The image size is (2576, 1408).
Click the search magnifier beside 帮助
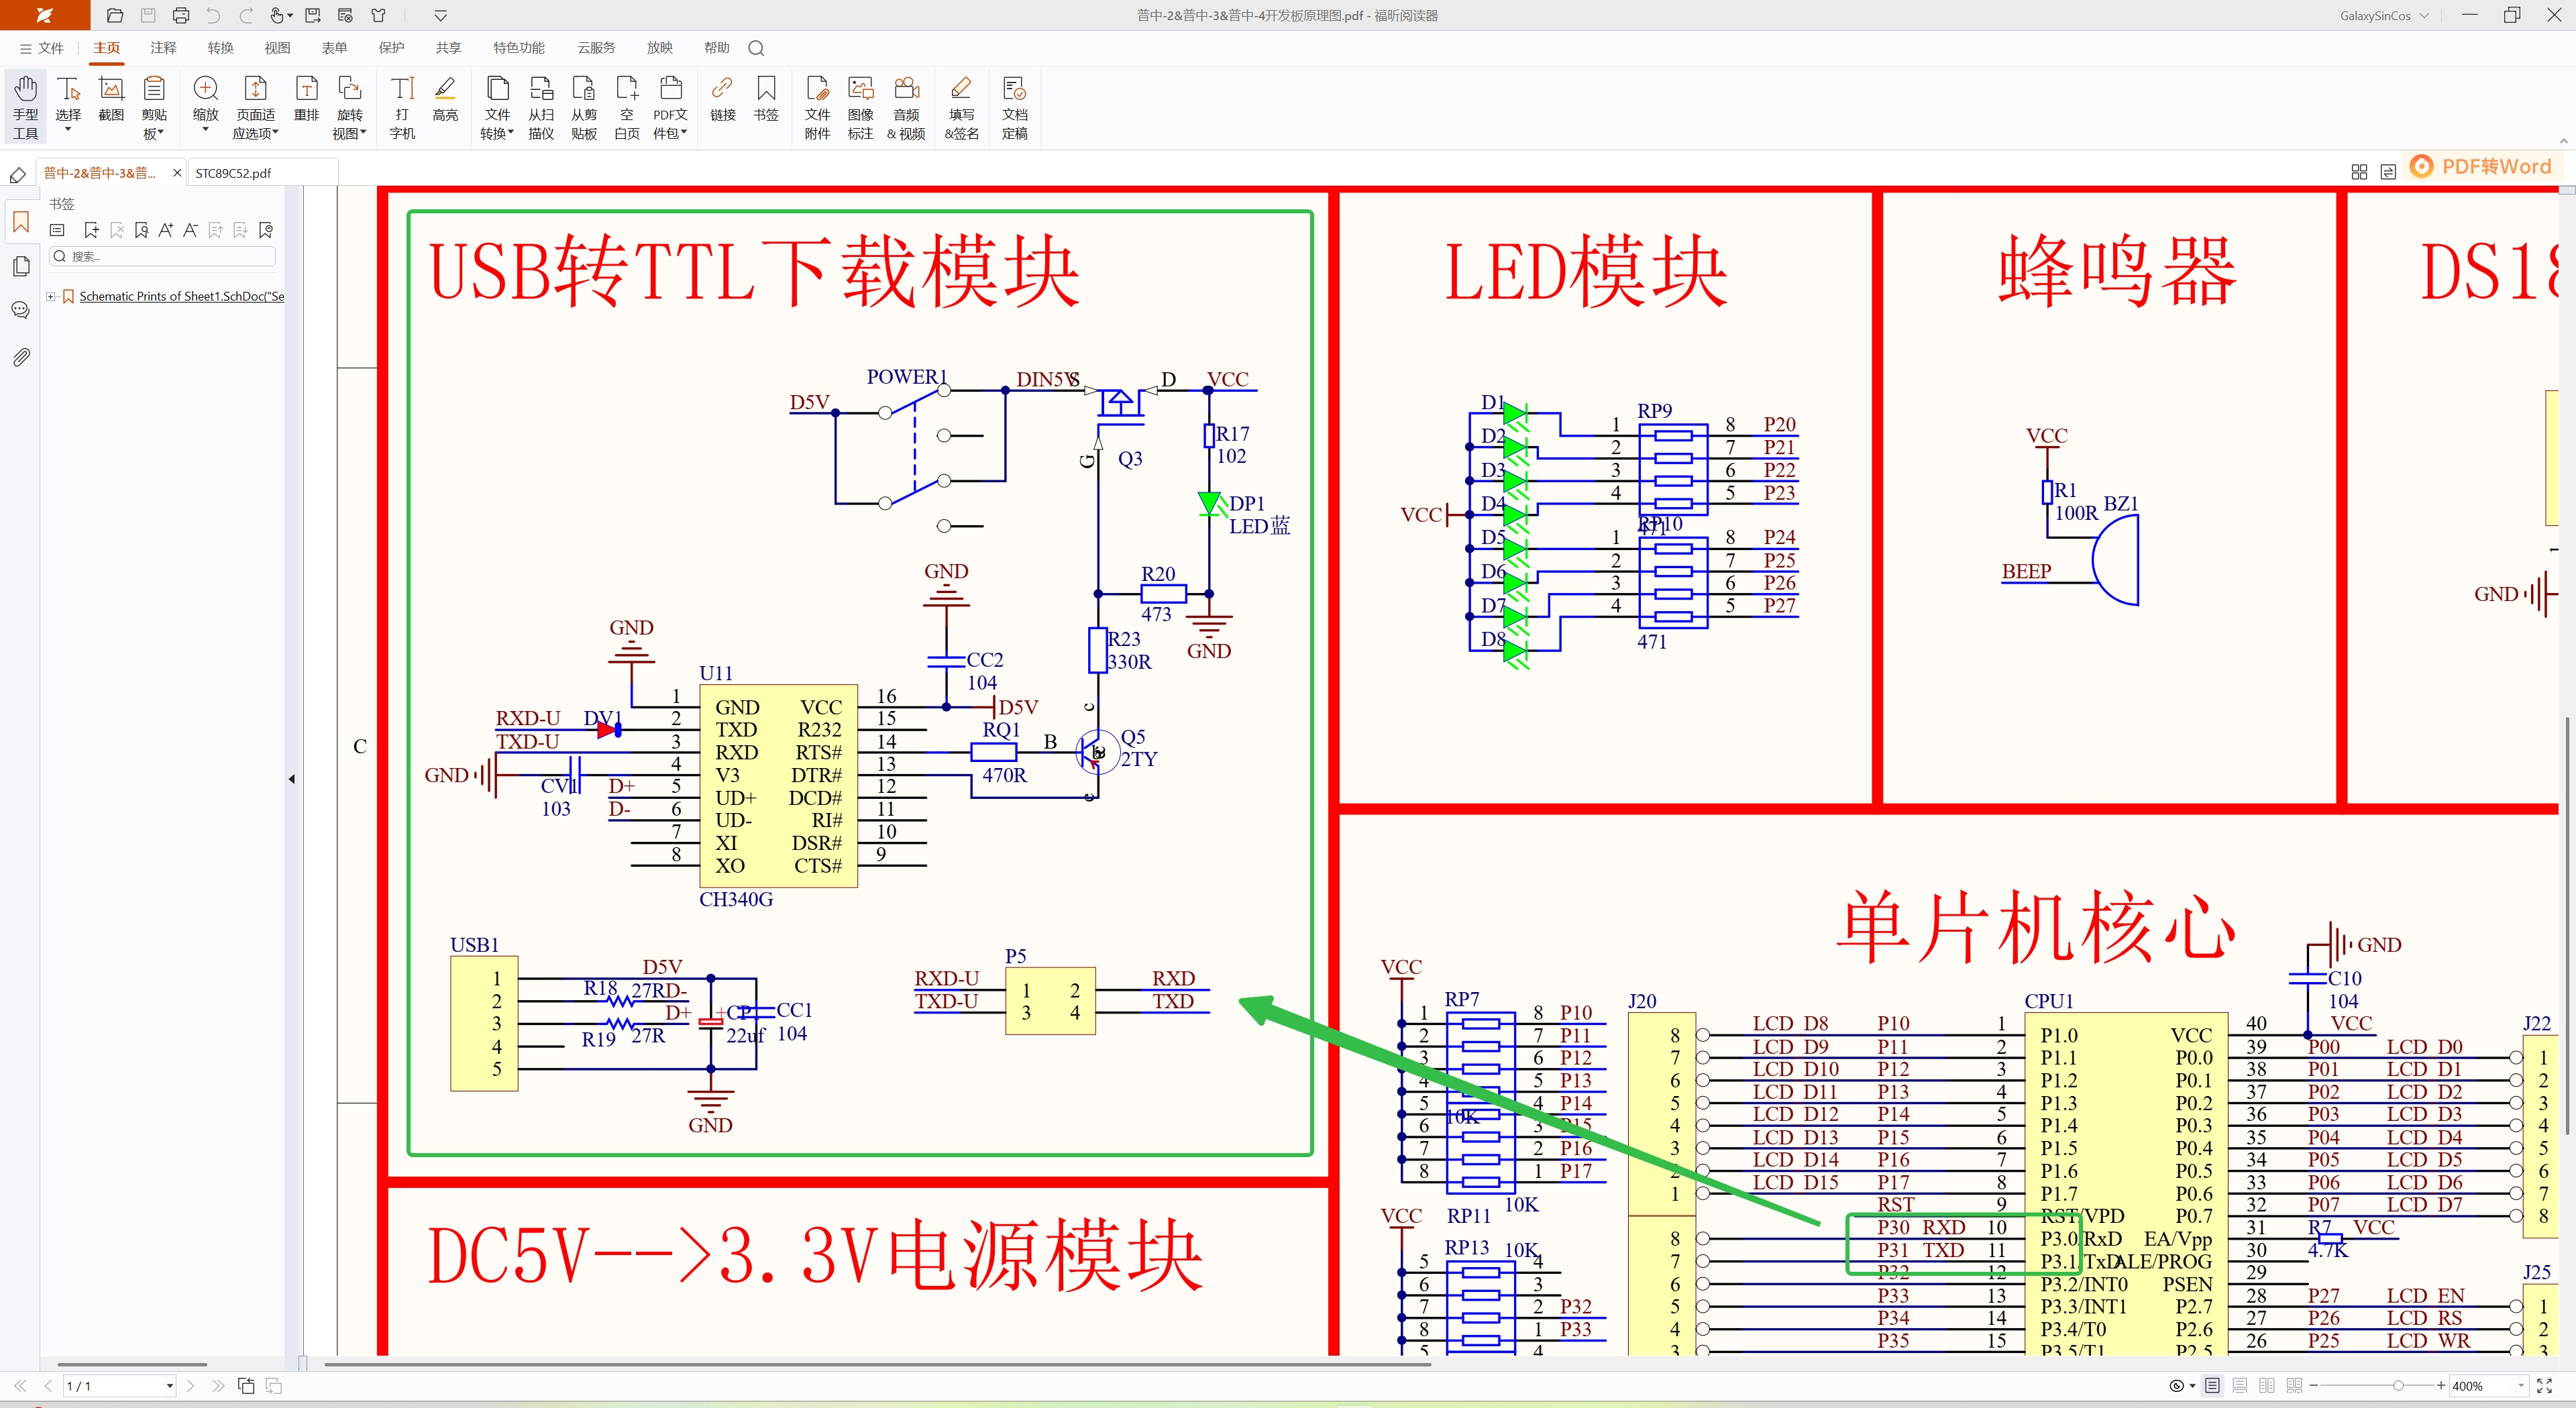tap(756, 48)
